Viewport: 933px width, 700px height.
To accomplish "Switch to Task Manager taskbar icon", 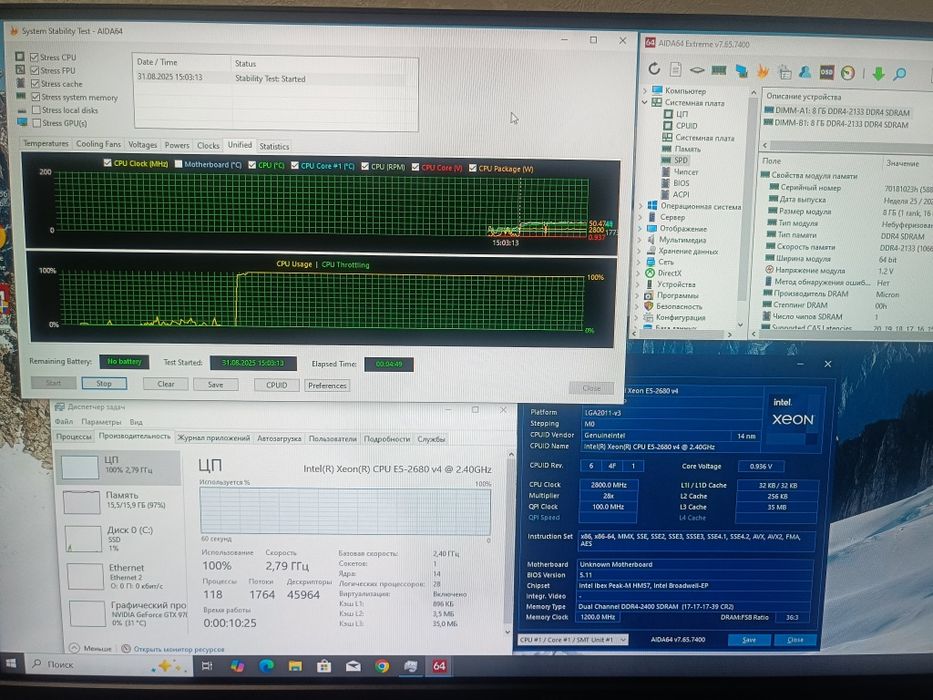I will (411, 665).
